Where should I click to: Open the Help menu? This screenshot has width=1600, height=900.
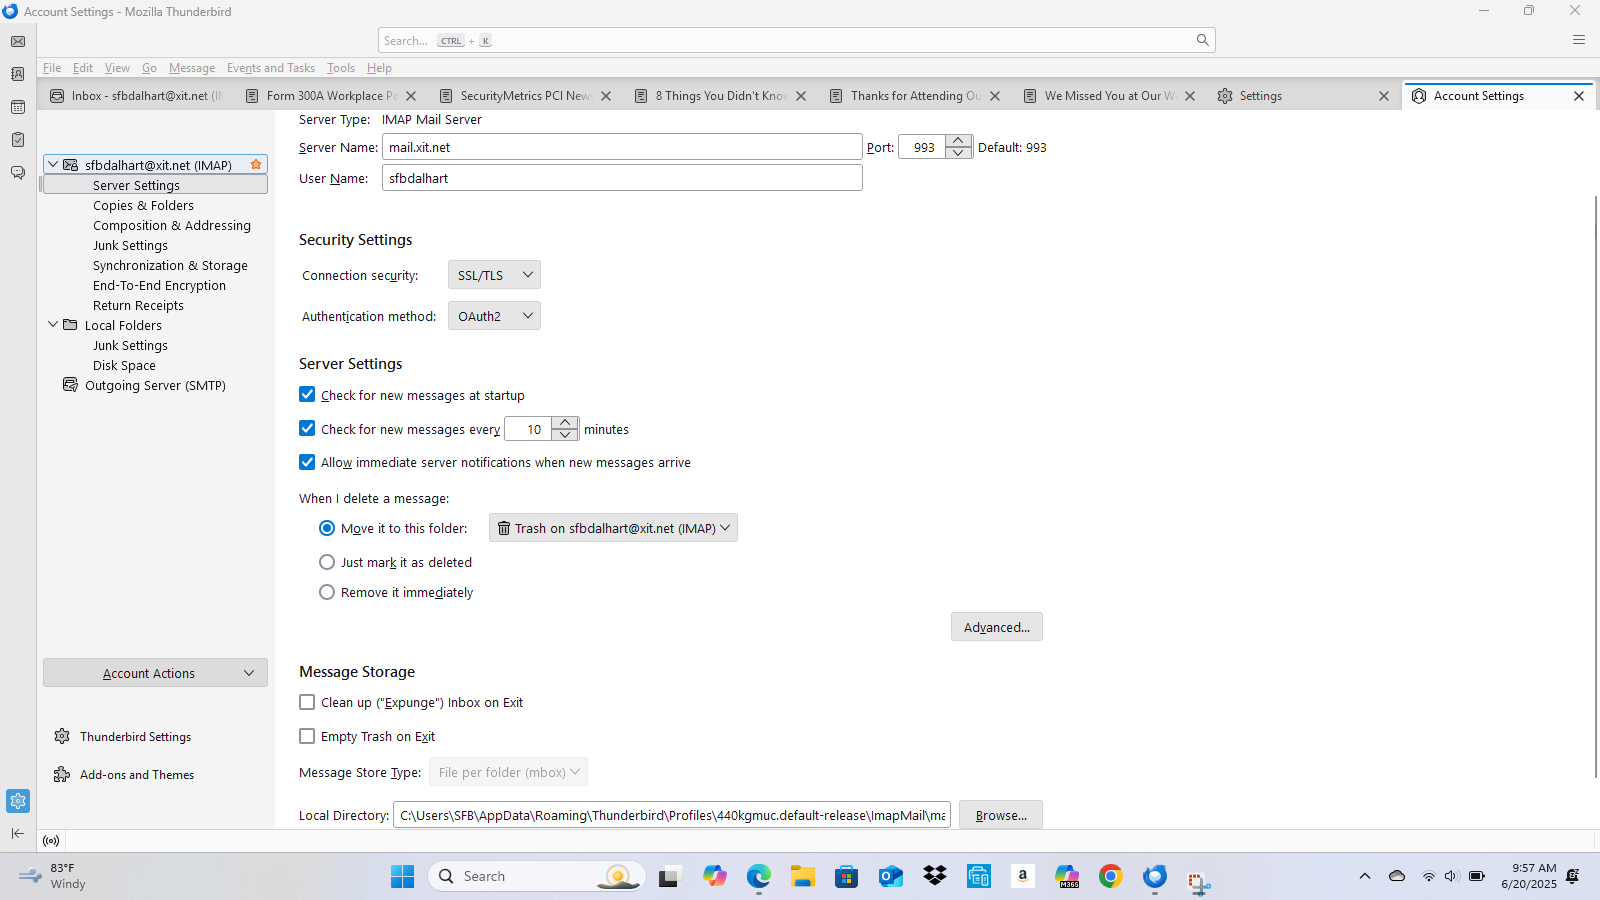379,68
